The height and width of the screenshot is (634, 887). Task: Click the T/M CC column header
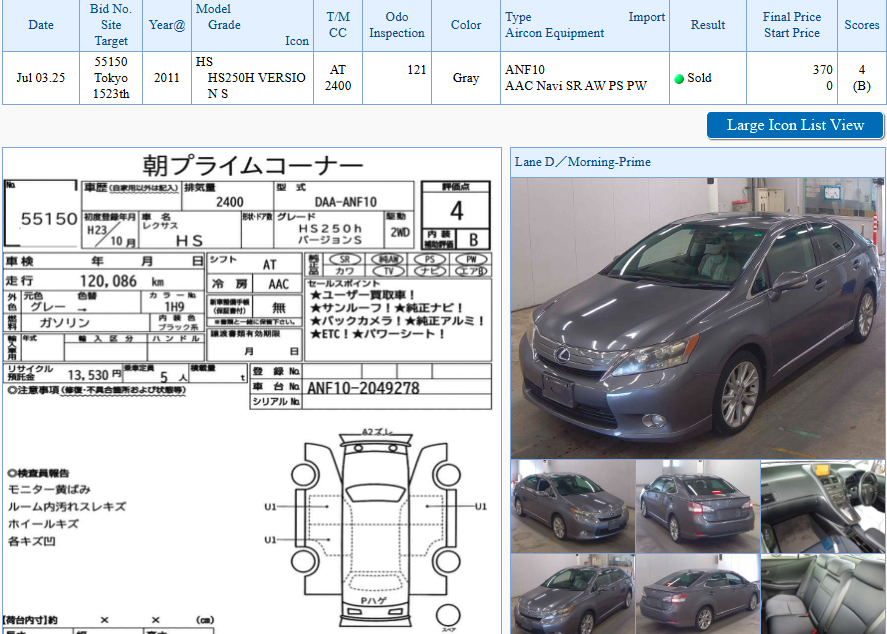[x=338, y=25]
